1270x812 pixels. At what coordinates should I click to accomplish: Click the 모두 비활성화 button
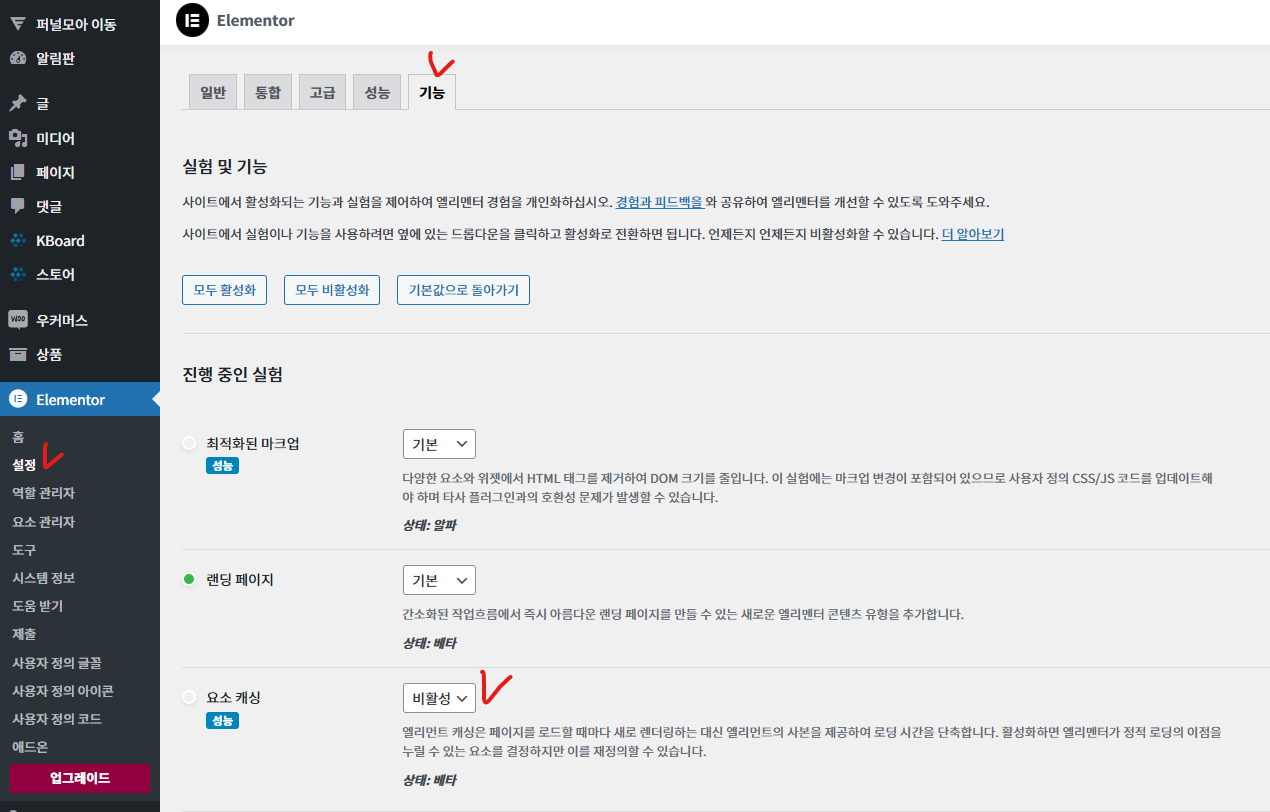point(332,291)
